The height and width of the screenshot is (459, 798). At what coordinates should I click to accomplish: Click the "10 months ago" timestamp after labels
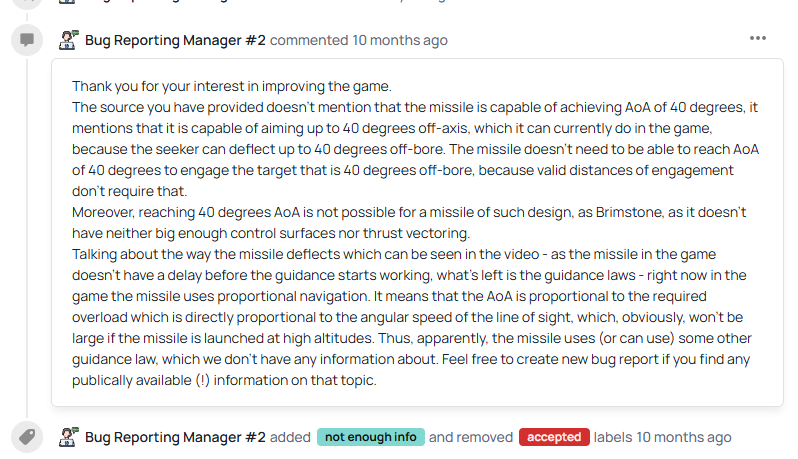click(x=683, y=437)
